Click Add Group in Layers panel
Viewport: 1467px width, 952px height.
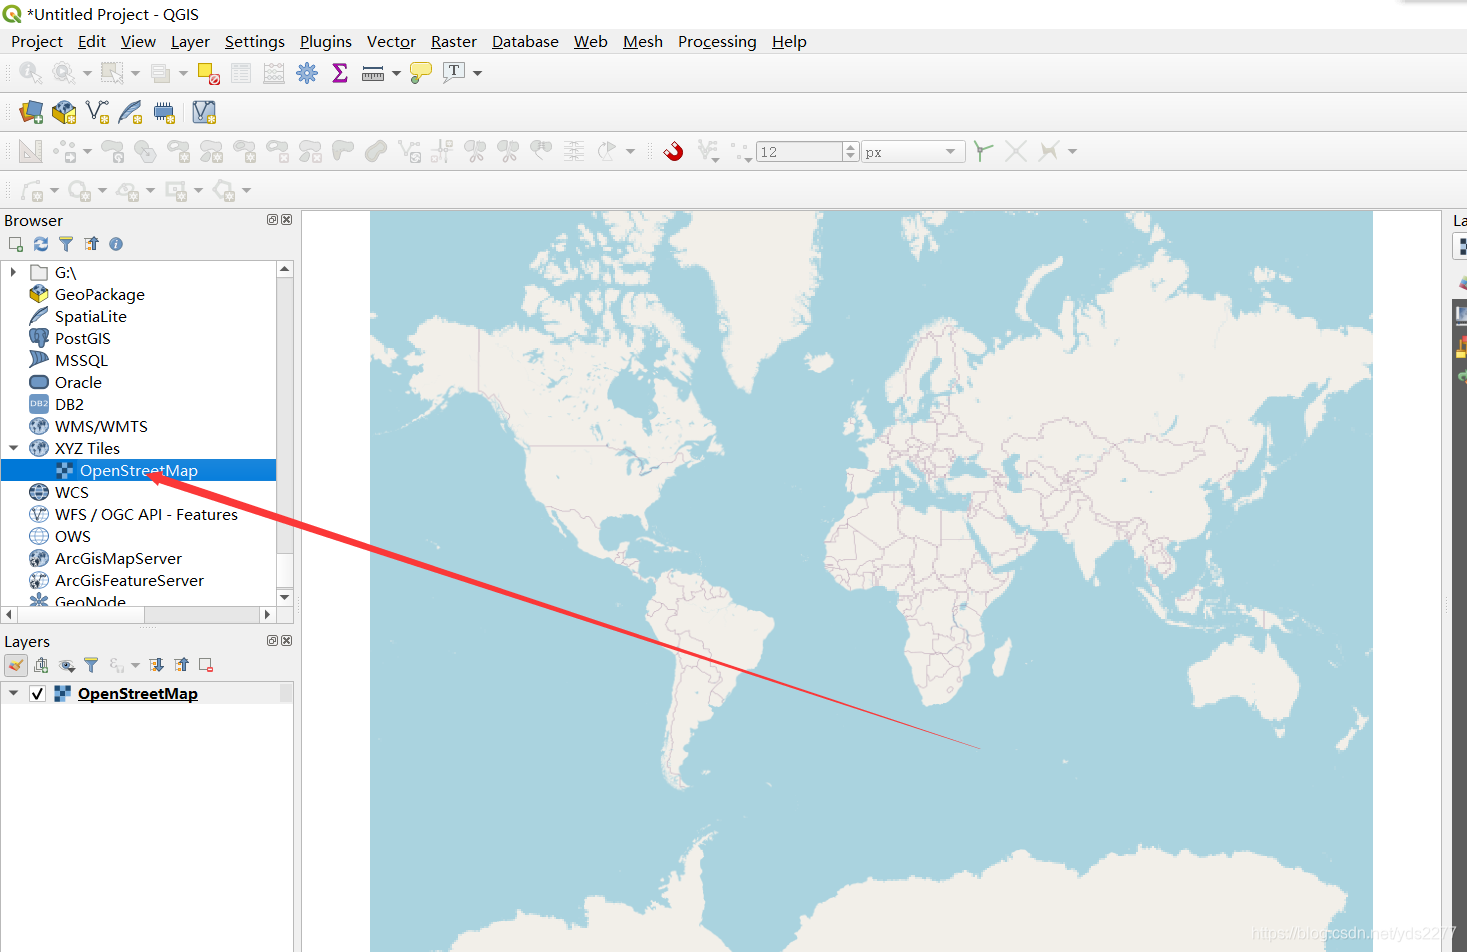(x=41, y=665)
